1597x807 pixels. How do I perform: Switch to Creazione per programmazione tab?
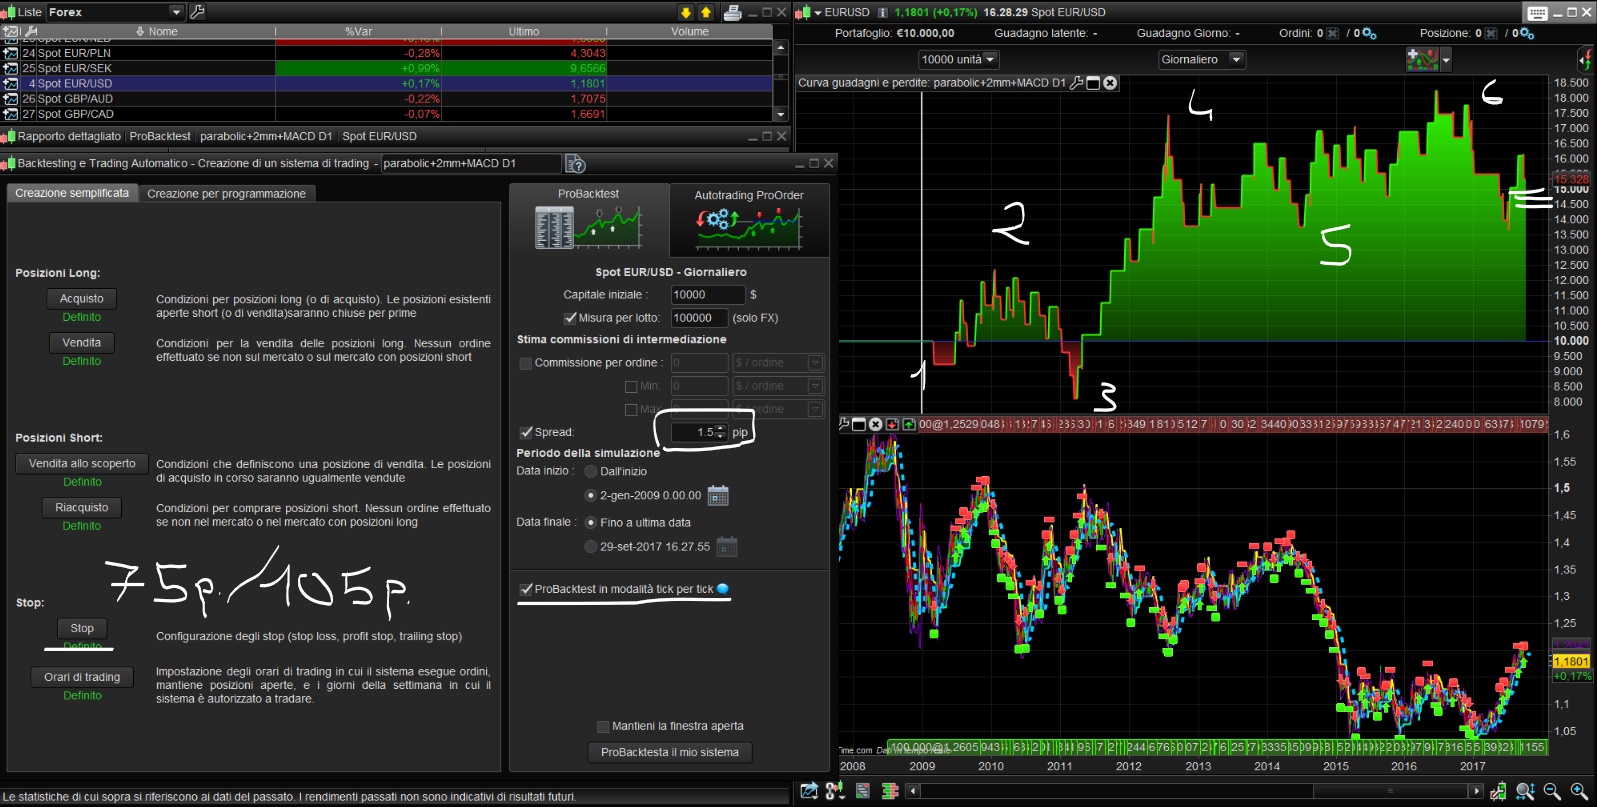click(226, 194)
